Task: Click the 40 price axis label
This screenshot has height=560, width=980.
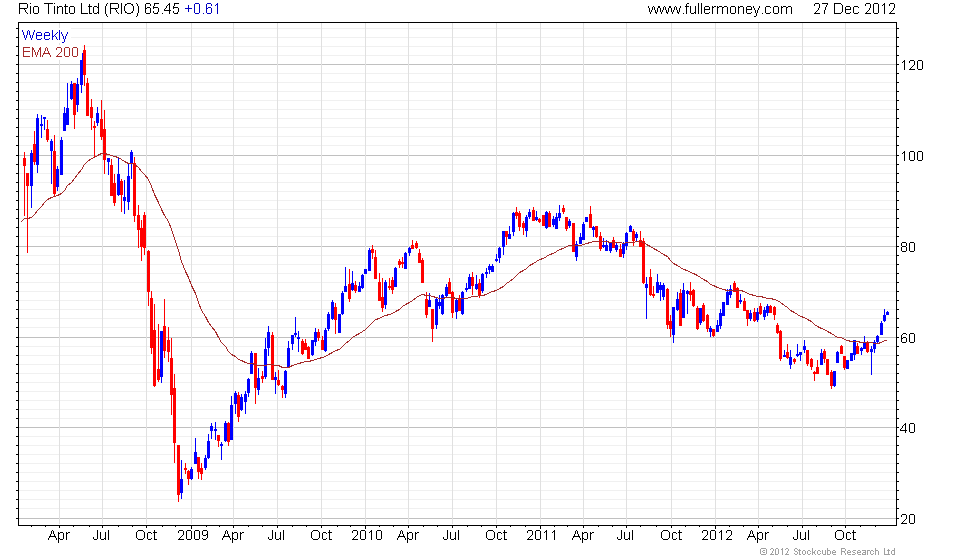Action: pyautogui.click(x=908, y=429)
